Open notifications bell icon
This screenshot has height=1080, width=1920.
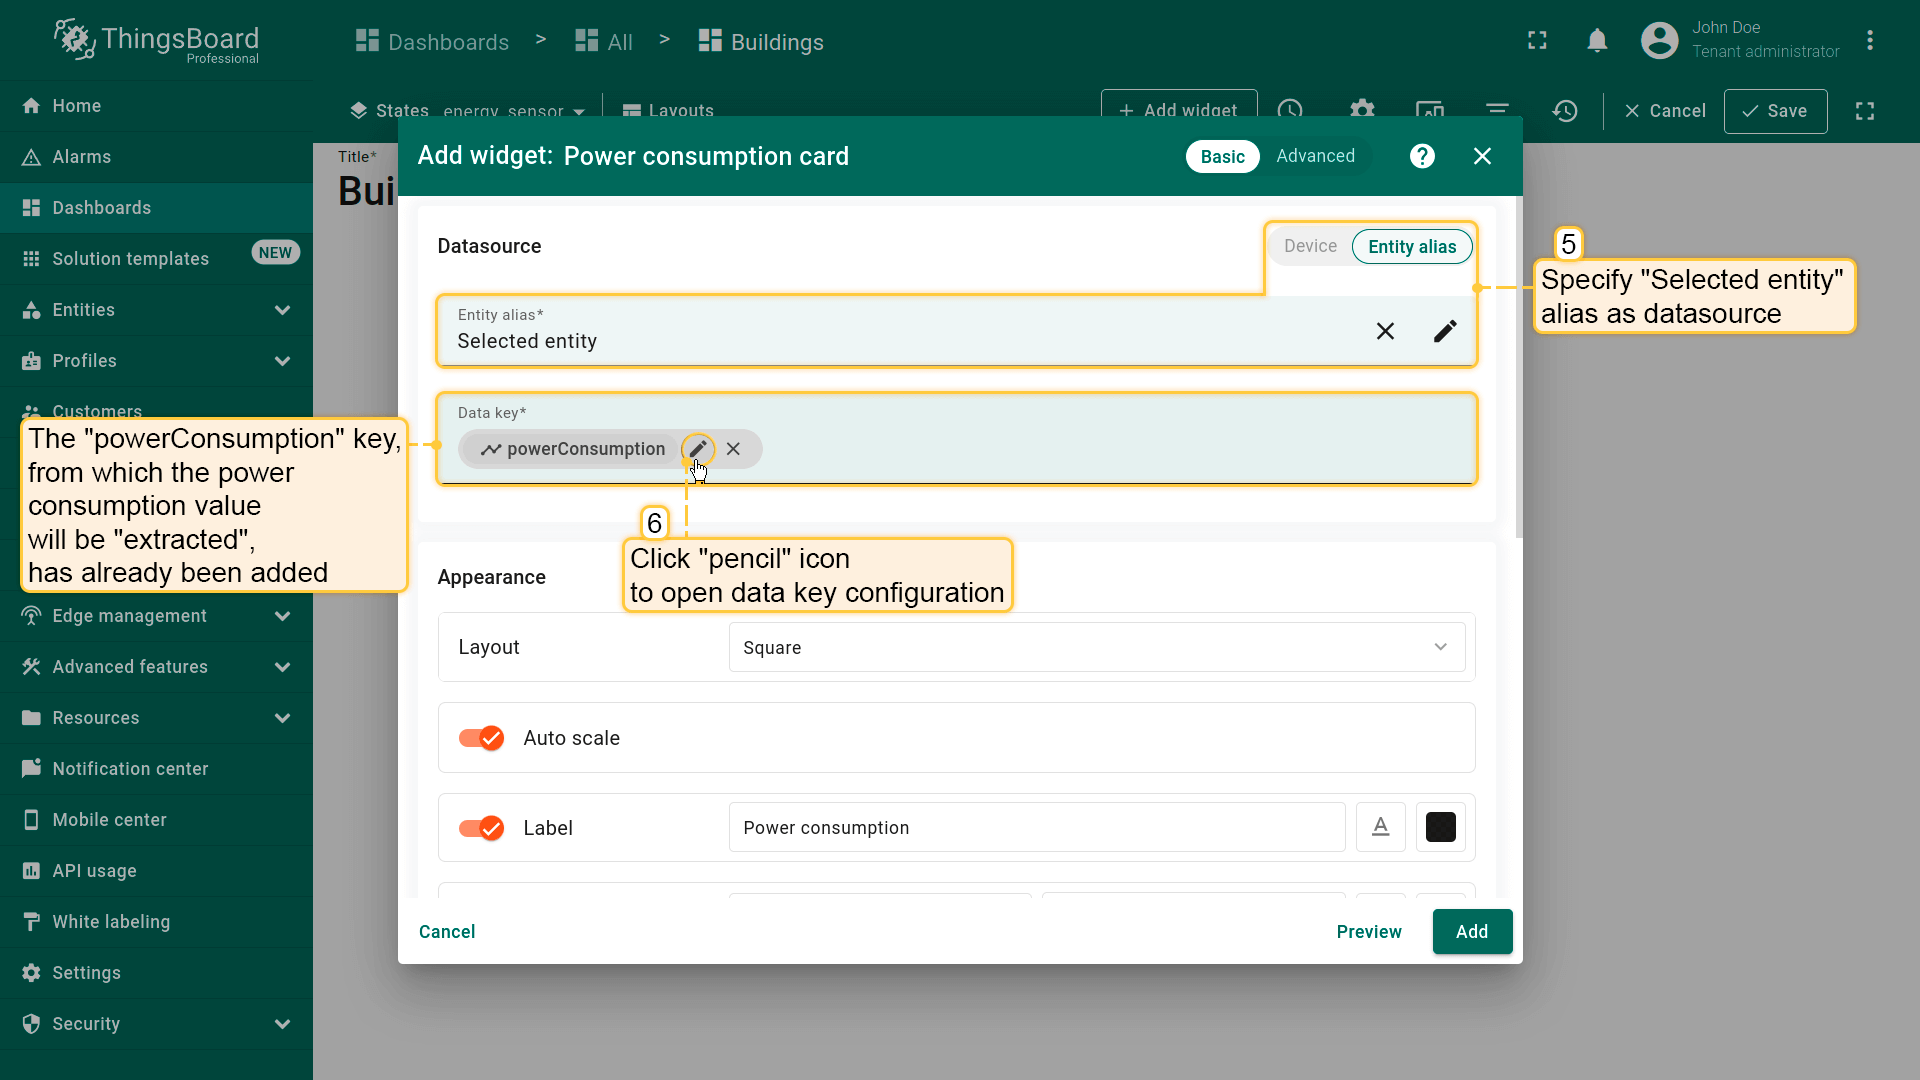[x=1597, y=41]
